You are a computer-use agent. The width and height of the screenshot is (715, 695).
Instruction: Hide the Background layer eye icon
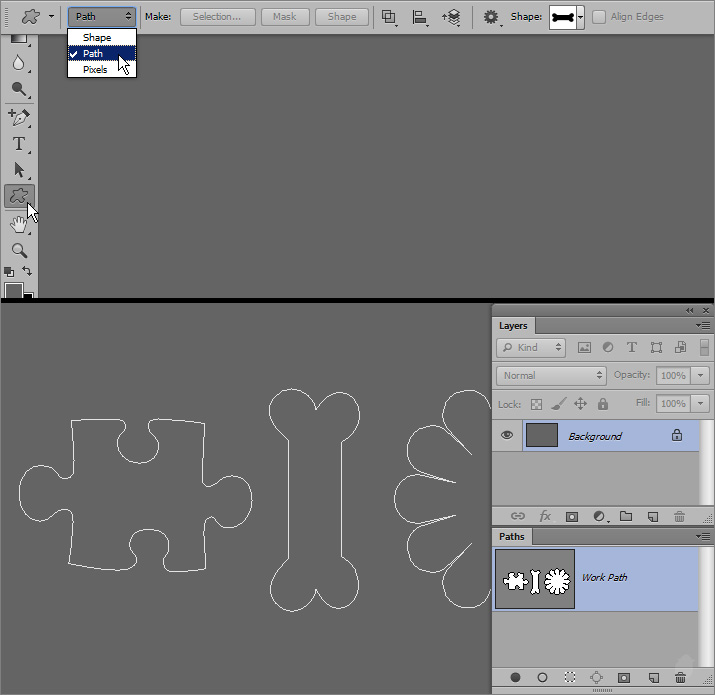(507, 436)
